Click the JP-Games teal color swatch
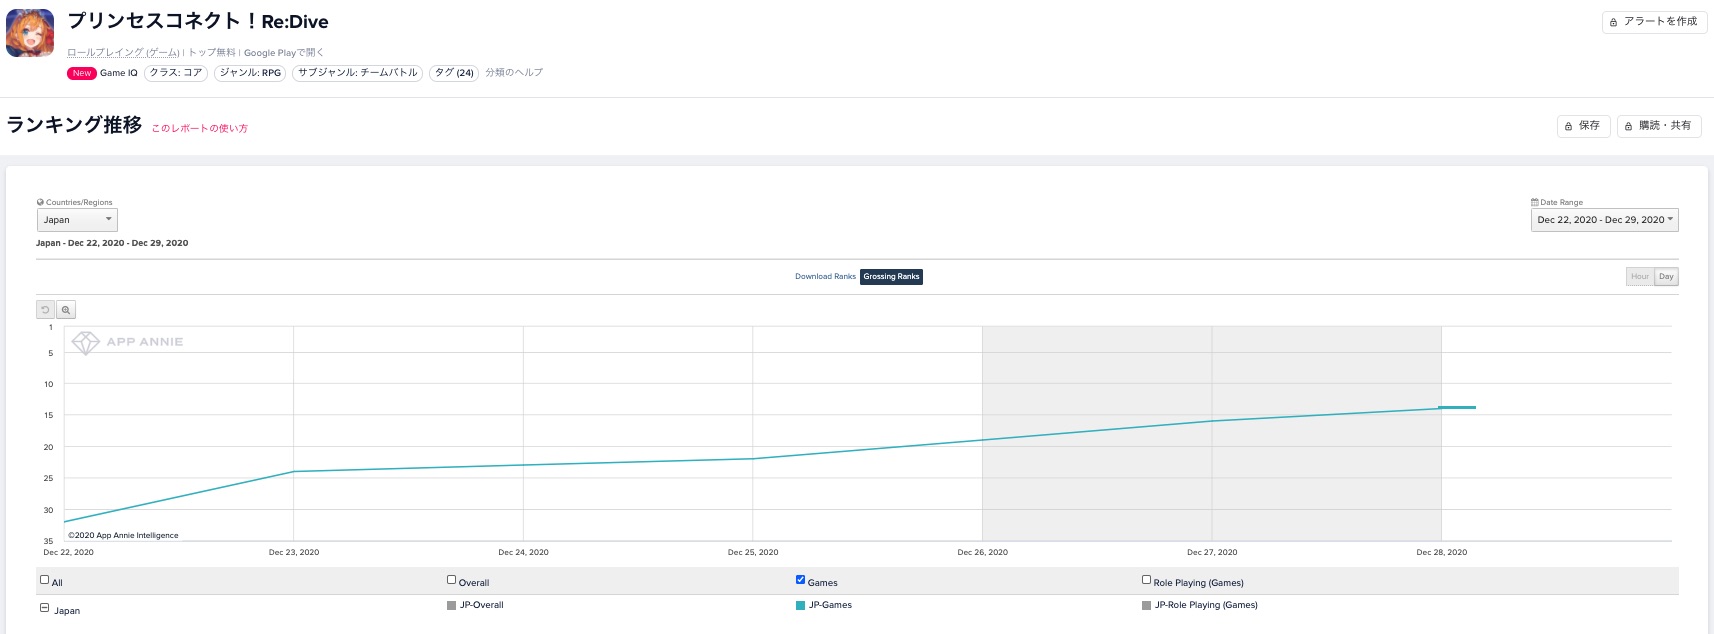This screenshot has width=1714, height=634. (800, 605)
